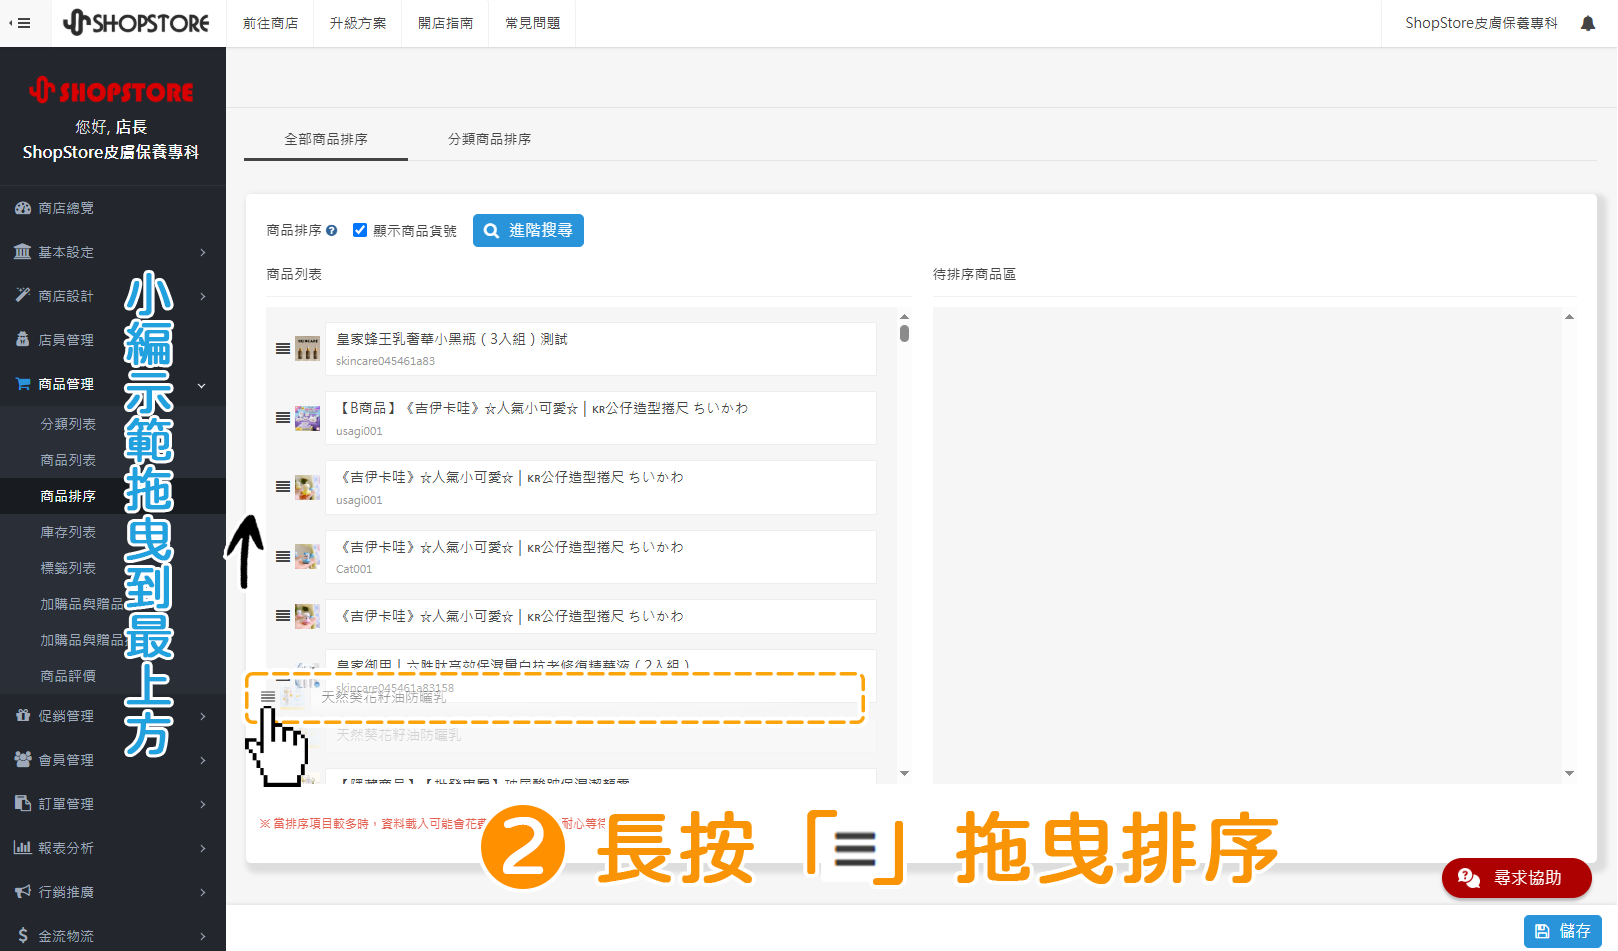Click the help question mark beside 商品排序
Screen dimensions: 1618x951
coord(332,230)
